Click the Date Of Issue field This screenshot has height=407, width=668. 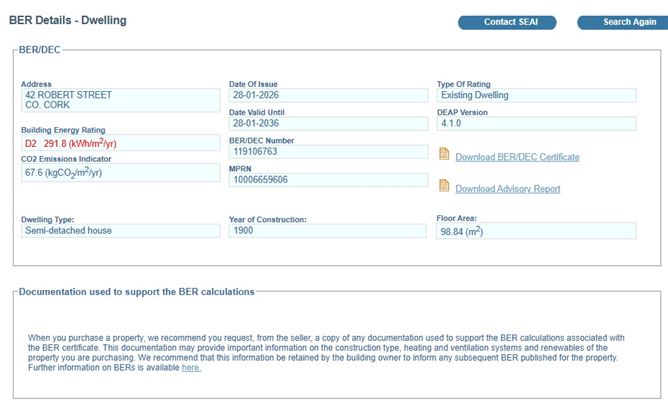pyautogui.click(x=327, y=95)
